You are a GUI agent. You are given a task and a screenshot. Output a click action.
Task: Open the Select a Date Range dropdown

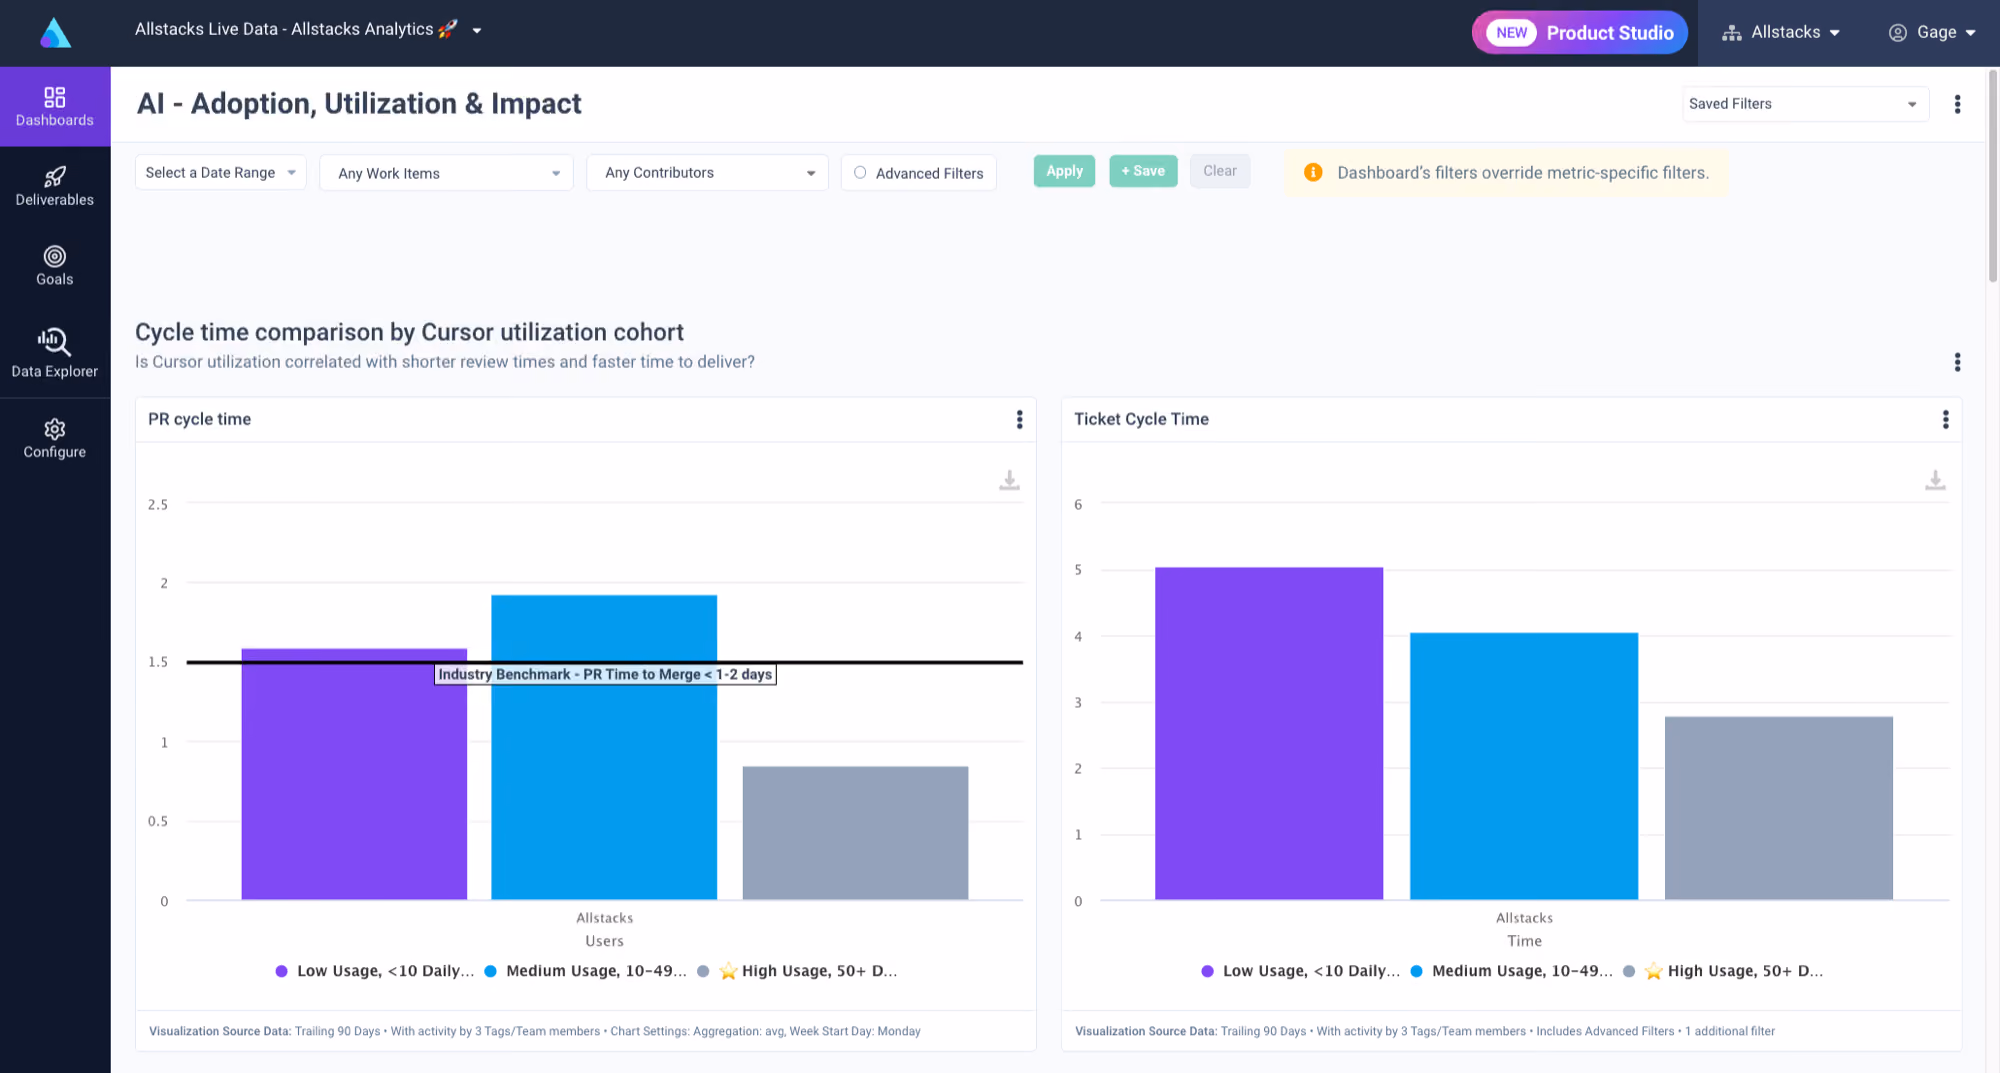pyautogui.click(x=221, y=173)
